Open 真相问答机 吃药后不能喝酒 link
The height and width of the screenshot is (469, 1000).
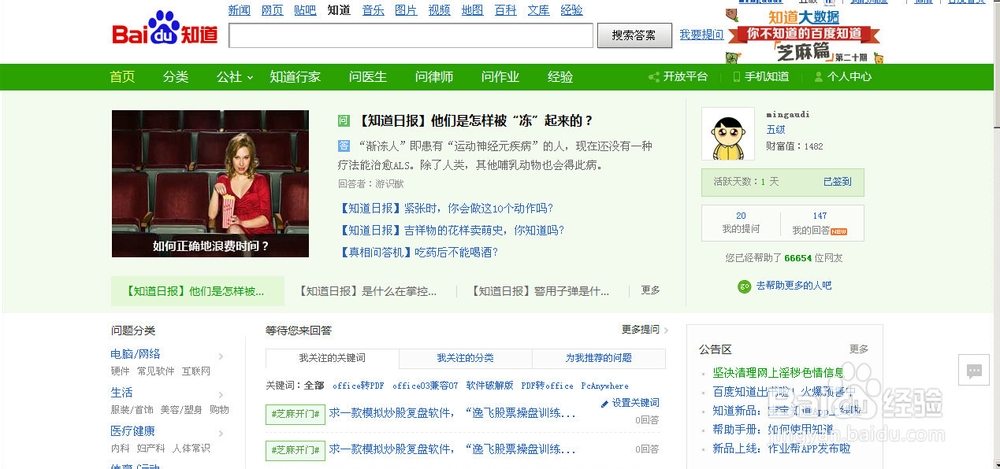(x=419, y=252)
